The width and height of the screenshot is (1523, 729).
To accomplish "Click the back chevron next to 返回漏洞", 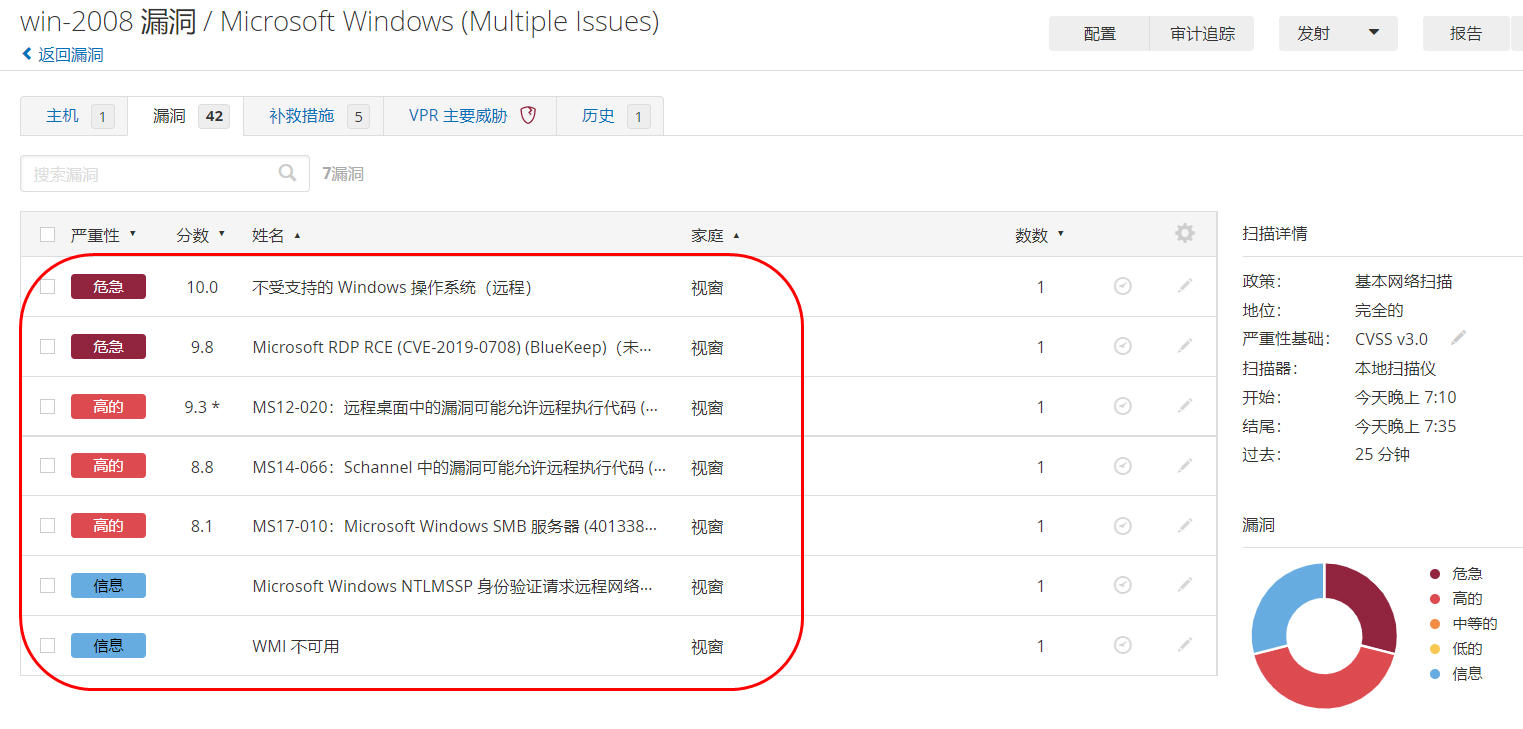I will (x=27, y=55).
